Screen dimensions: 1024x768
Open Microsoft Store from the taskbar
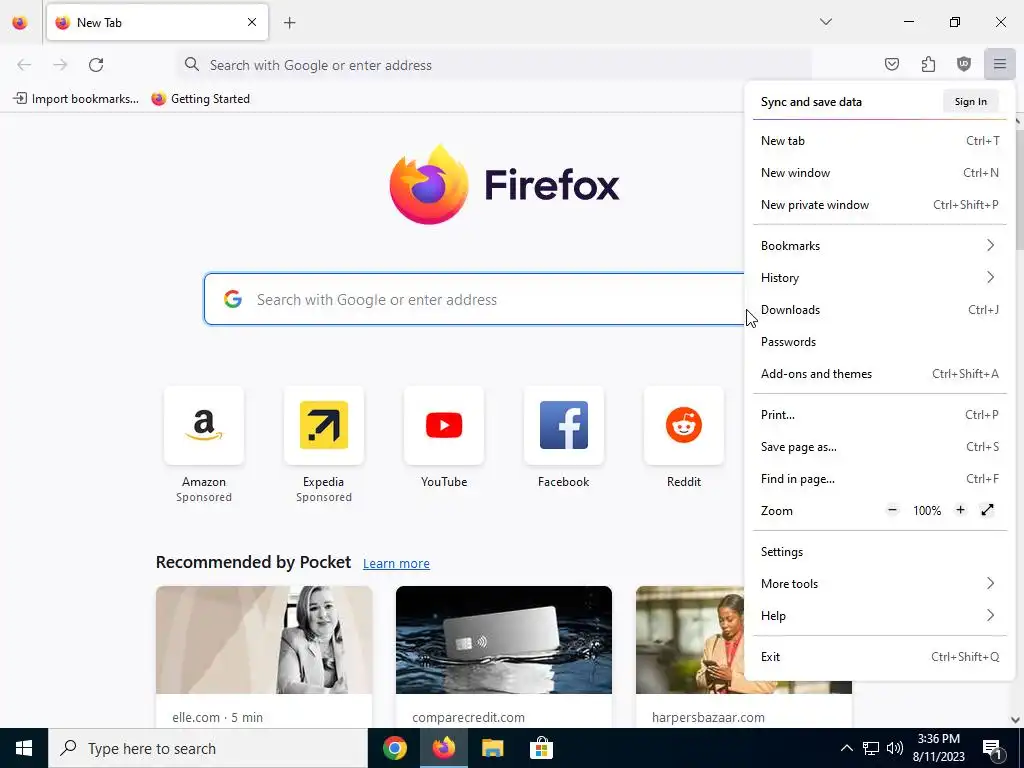pos(541,748)
